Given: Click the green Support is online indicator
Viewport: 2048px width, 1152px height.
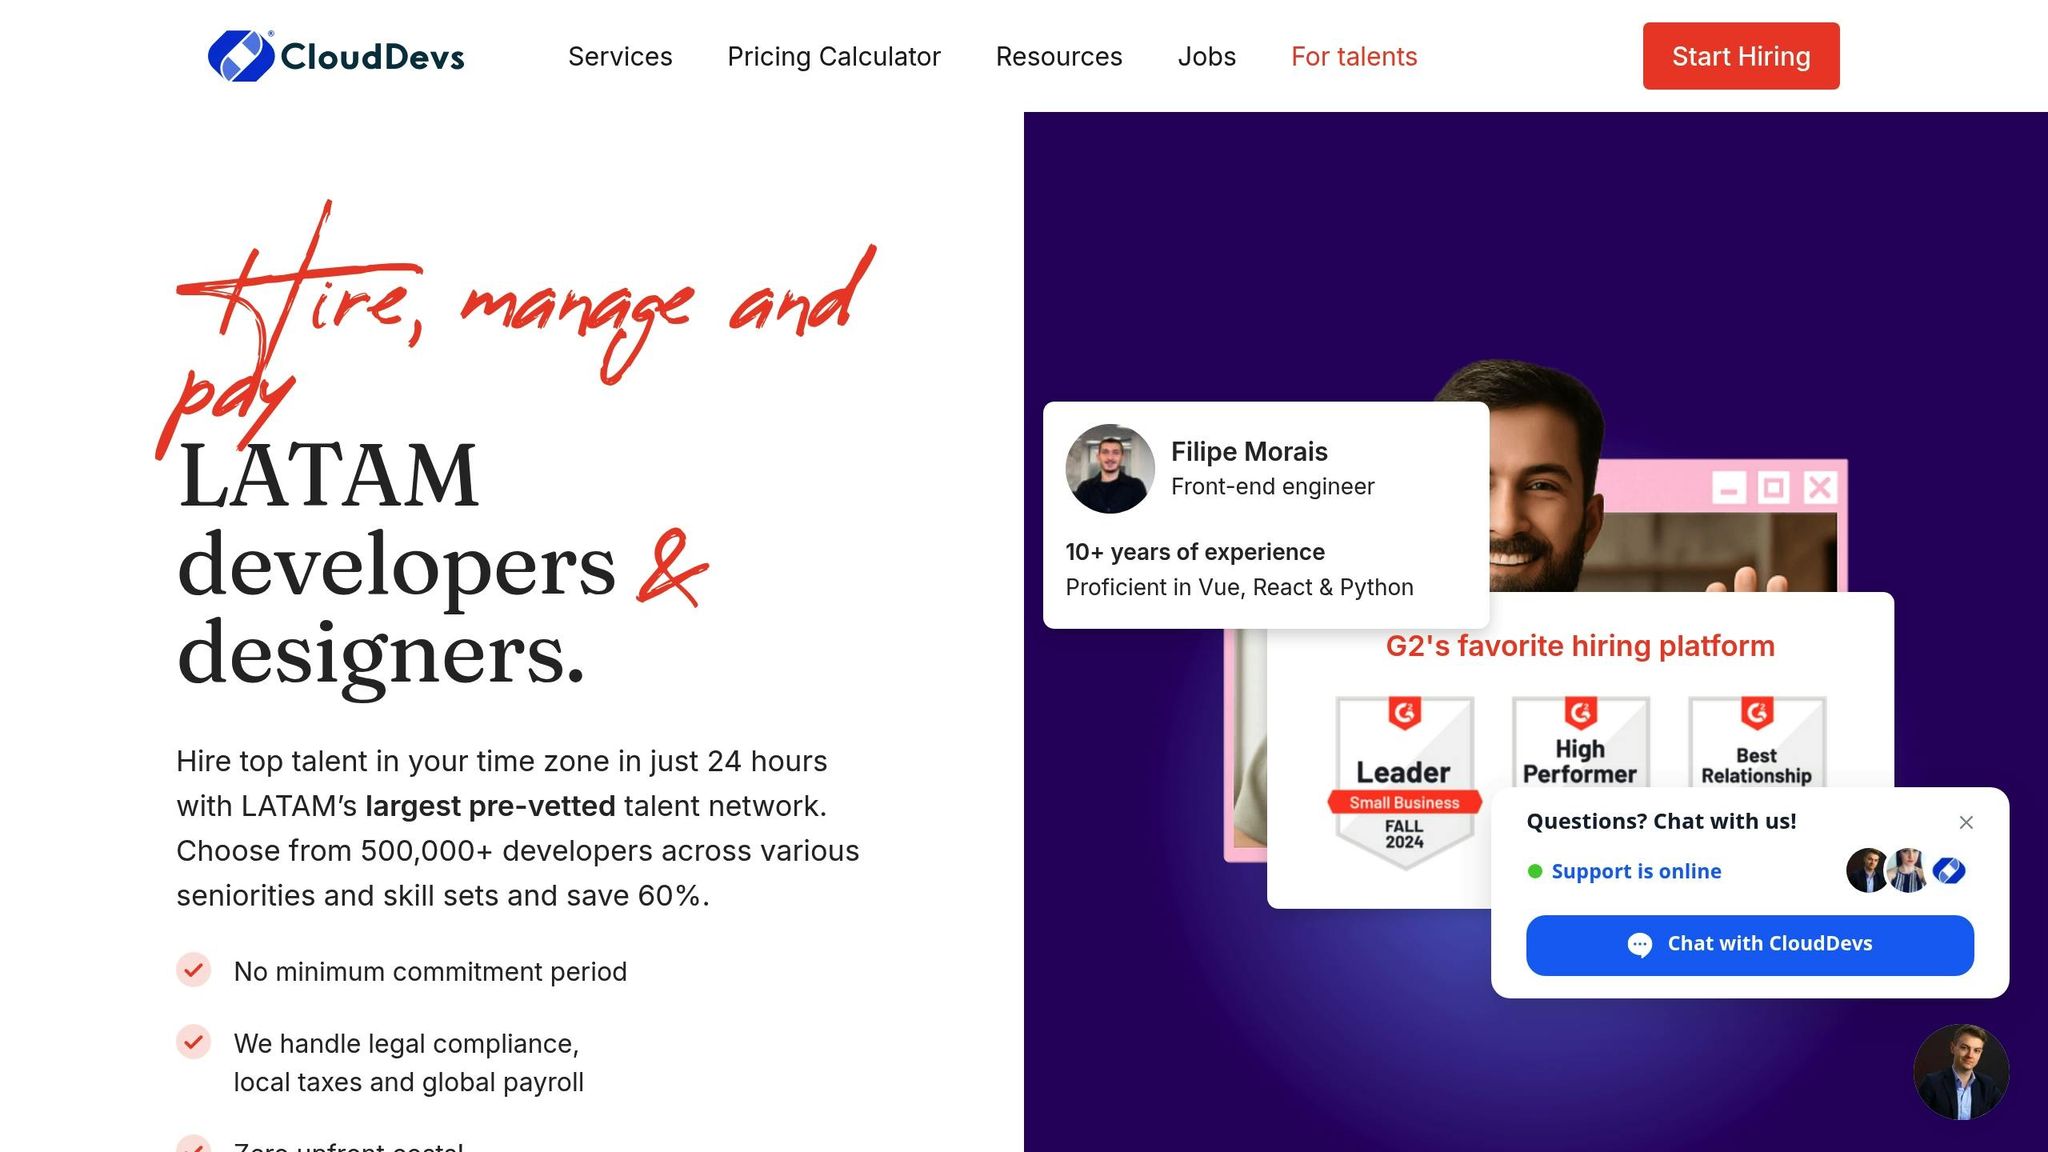Looking at the screenshot, I should pos(1535,871).
